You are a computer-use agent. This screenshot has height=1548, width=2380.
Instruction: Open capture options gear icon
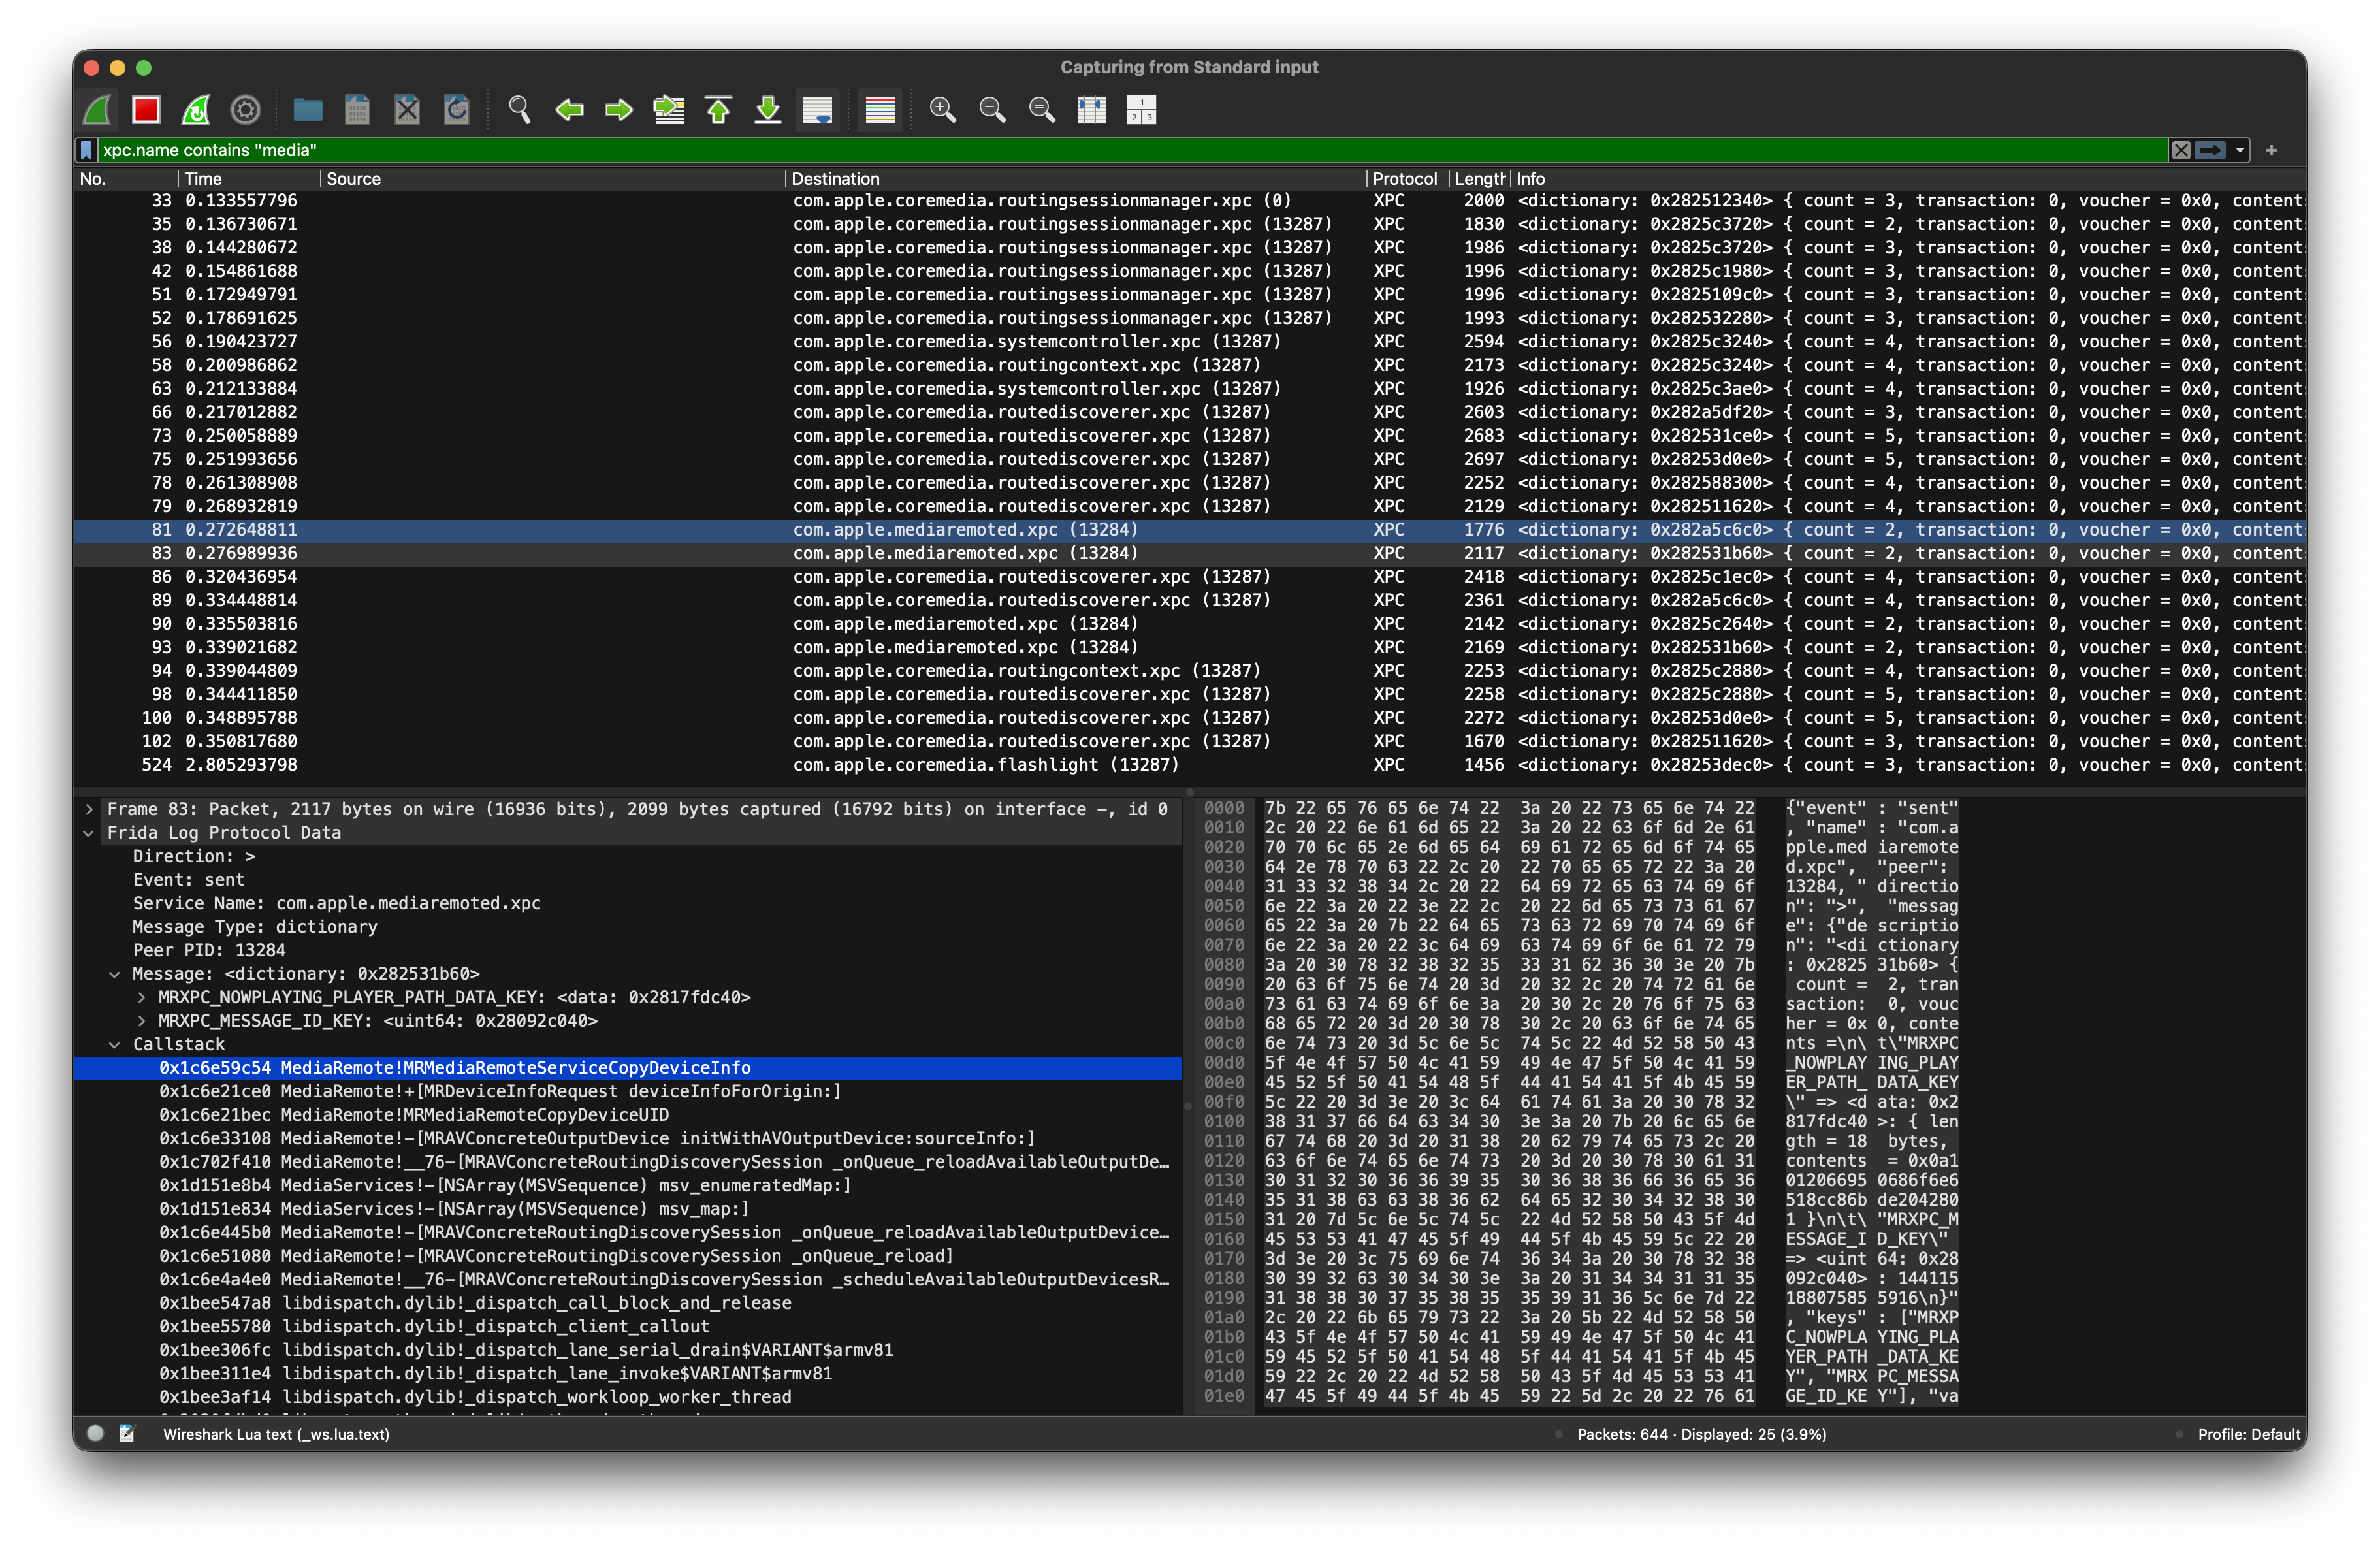[246, 109]
